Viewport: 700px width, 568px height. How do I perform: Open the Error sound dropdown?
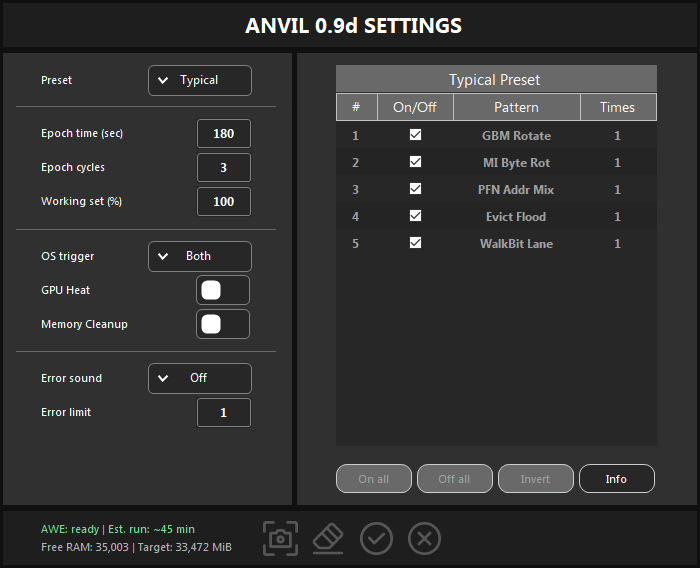200,378
